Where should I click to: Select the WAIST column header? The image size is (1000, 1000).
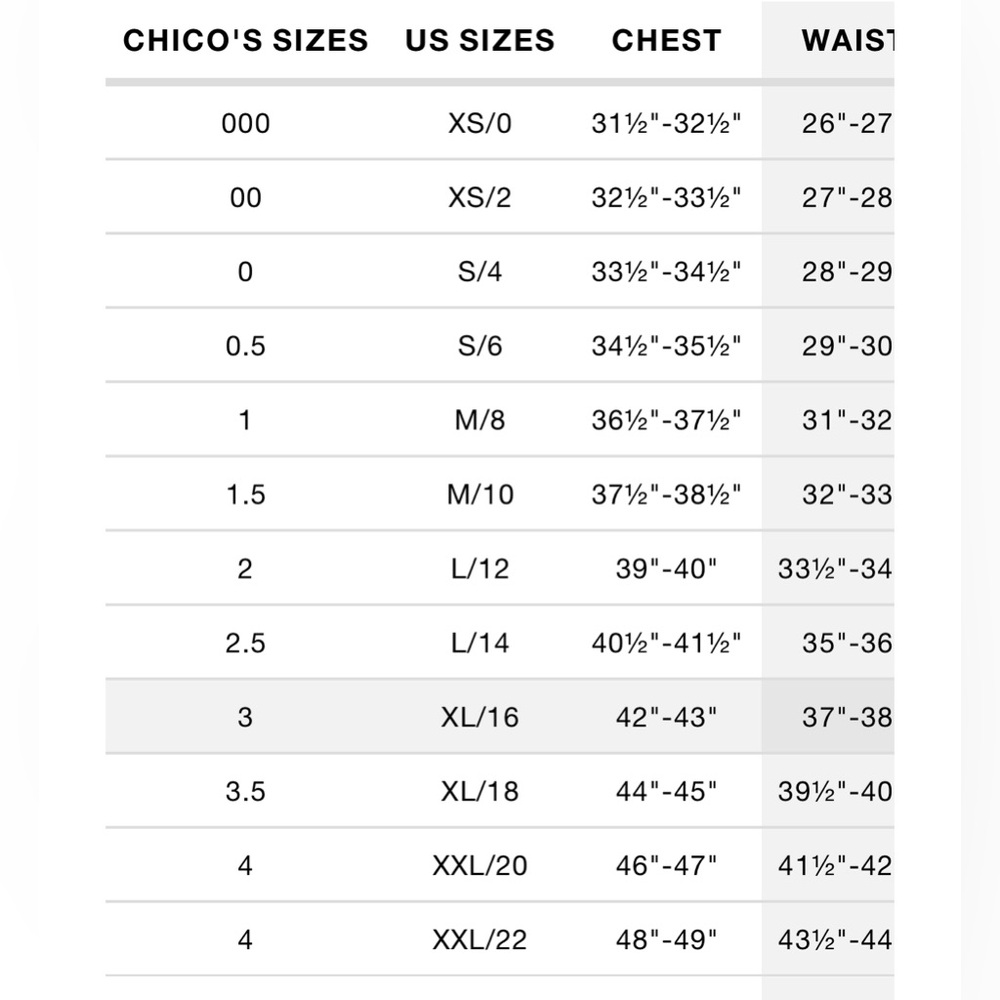848,40
